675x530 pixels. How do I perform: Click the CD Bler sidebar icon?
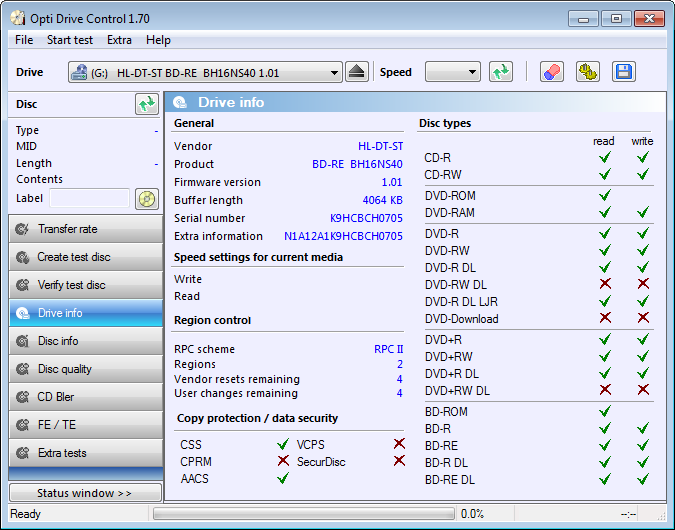pos(22,397)
